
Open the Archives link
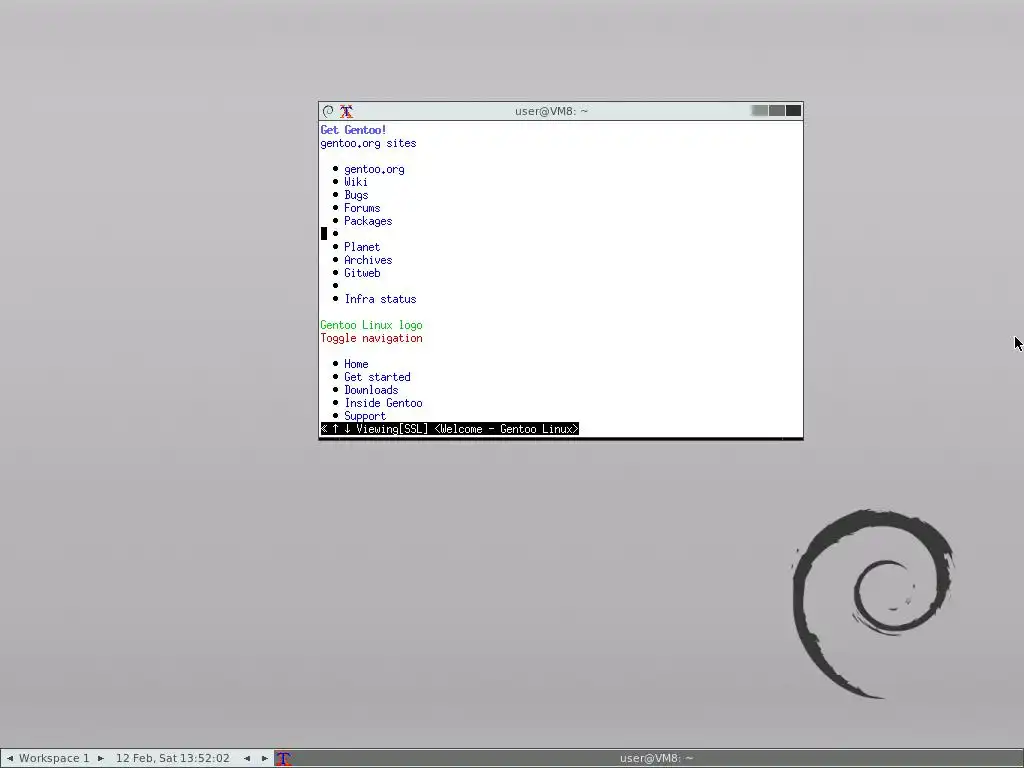pyautogui.click(x=368, y=260)
